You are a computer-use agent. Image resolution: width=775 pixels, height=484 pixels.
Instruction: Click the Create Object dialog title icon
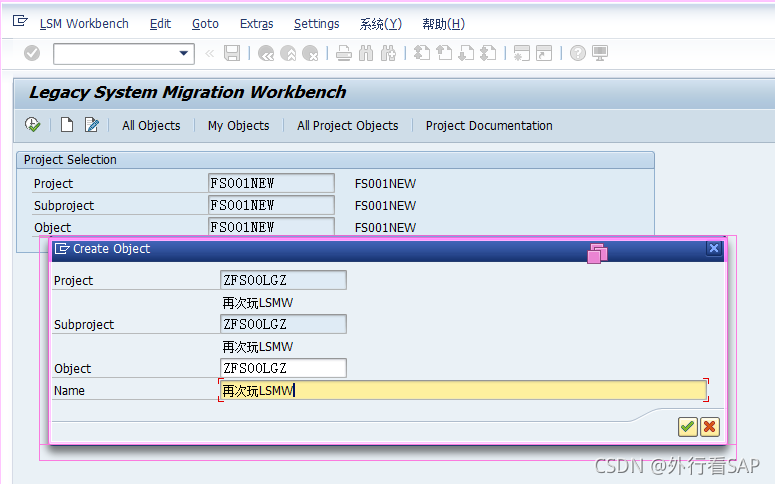(62, 249)
